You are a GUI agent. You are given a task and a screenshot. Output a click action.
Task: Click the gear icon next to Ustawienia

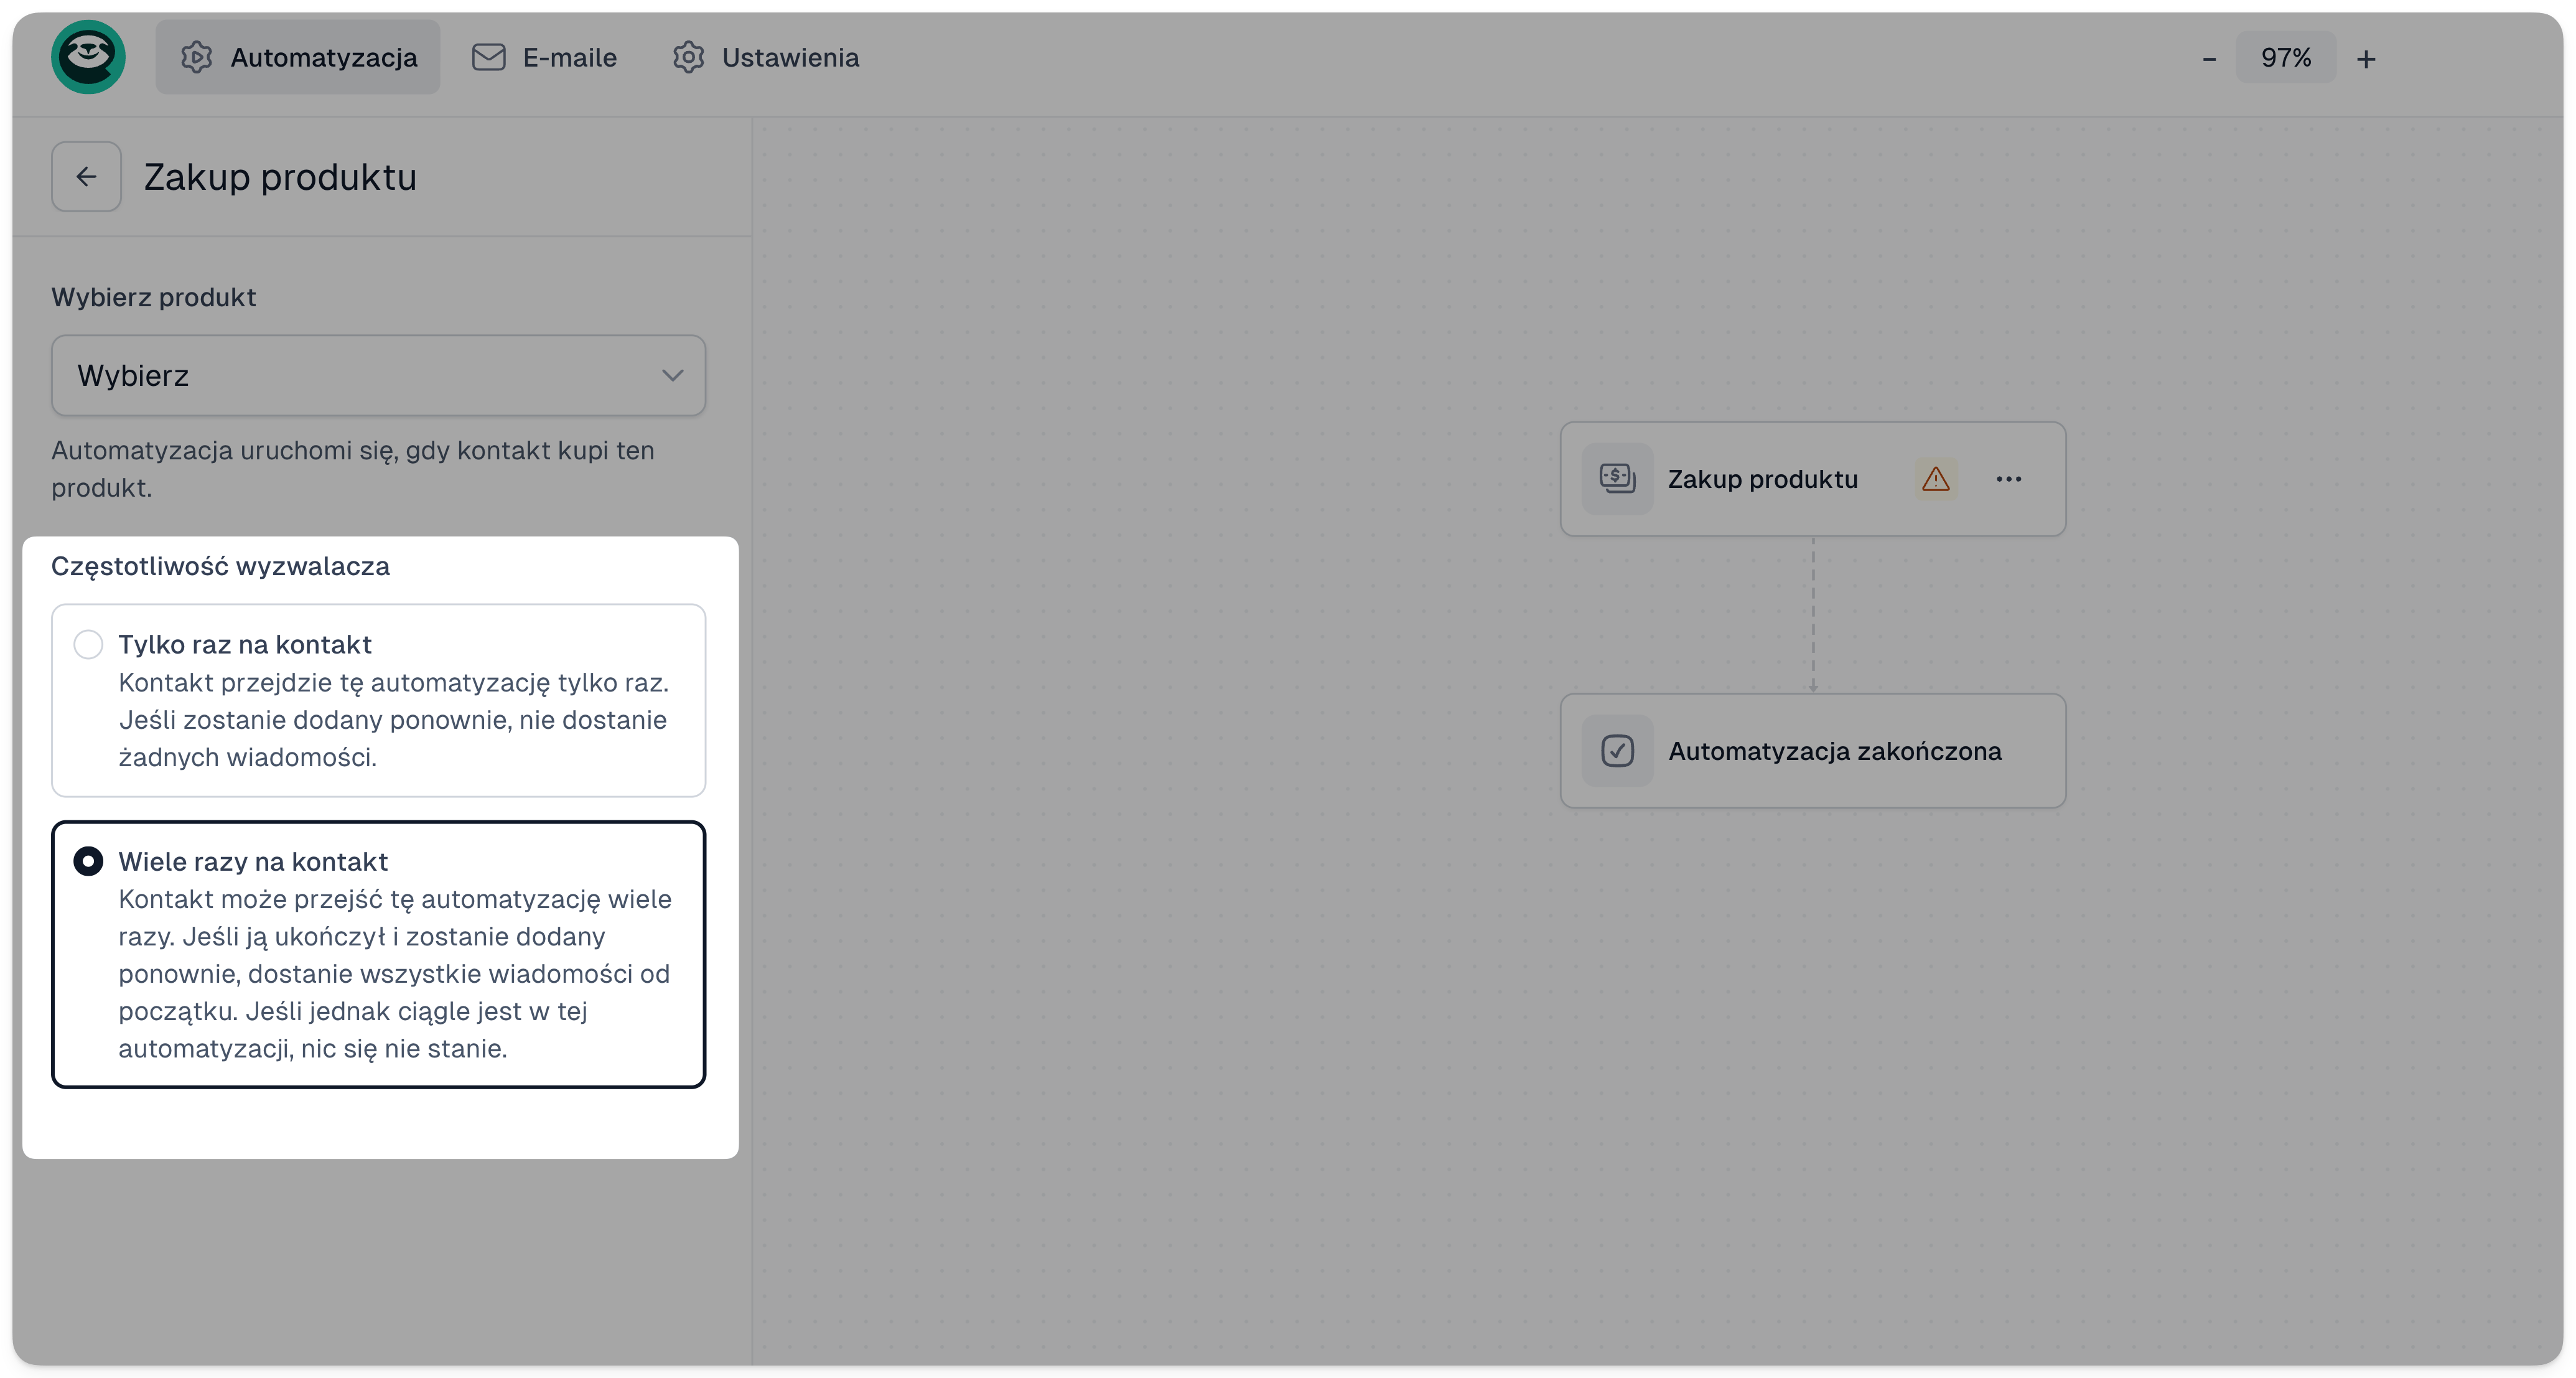tap(688, 57)
